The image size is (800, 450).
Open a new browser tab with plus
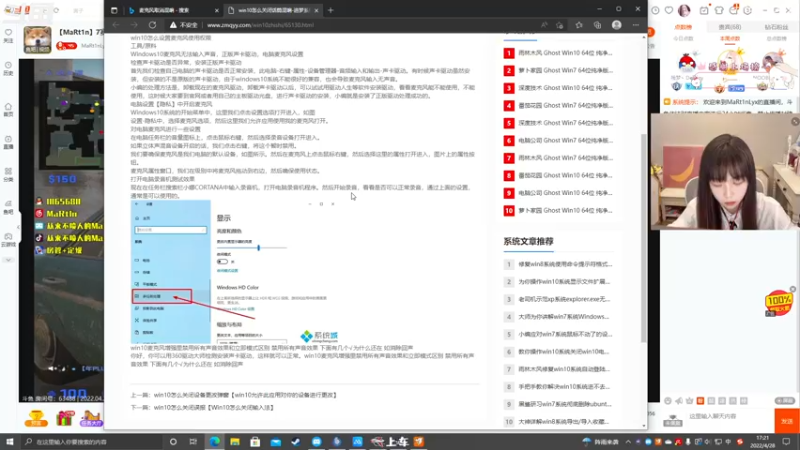click(x=331, y=10)
